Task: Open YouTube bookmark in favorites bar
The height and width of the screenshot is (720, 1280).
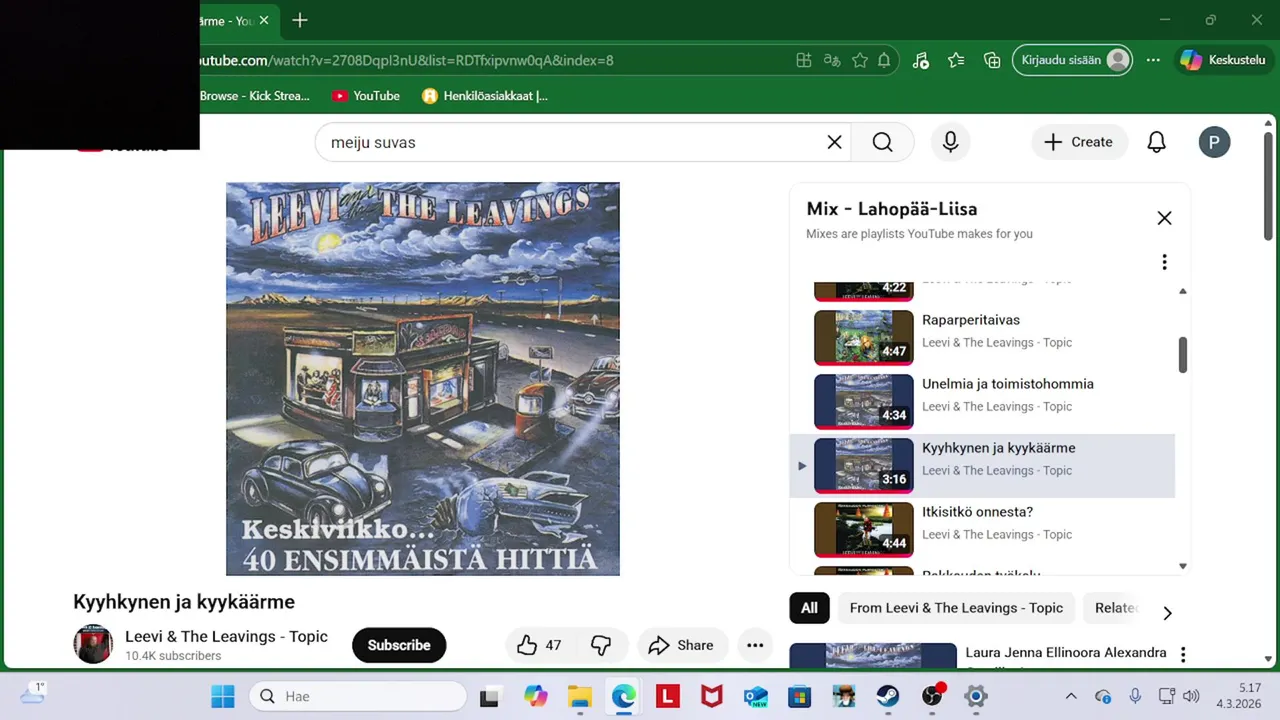Action: pyautogui.click(x=366, y=96)
